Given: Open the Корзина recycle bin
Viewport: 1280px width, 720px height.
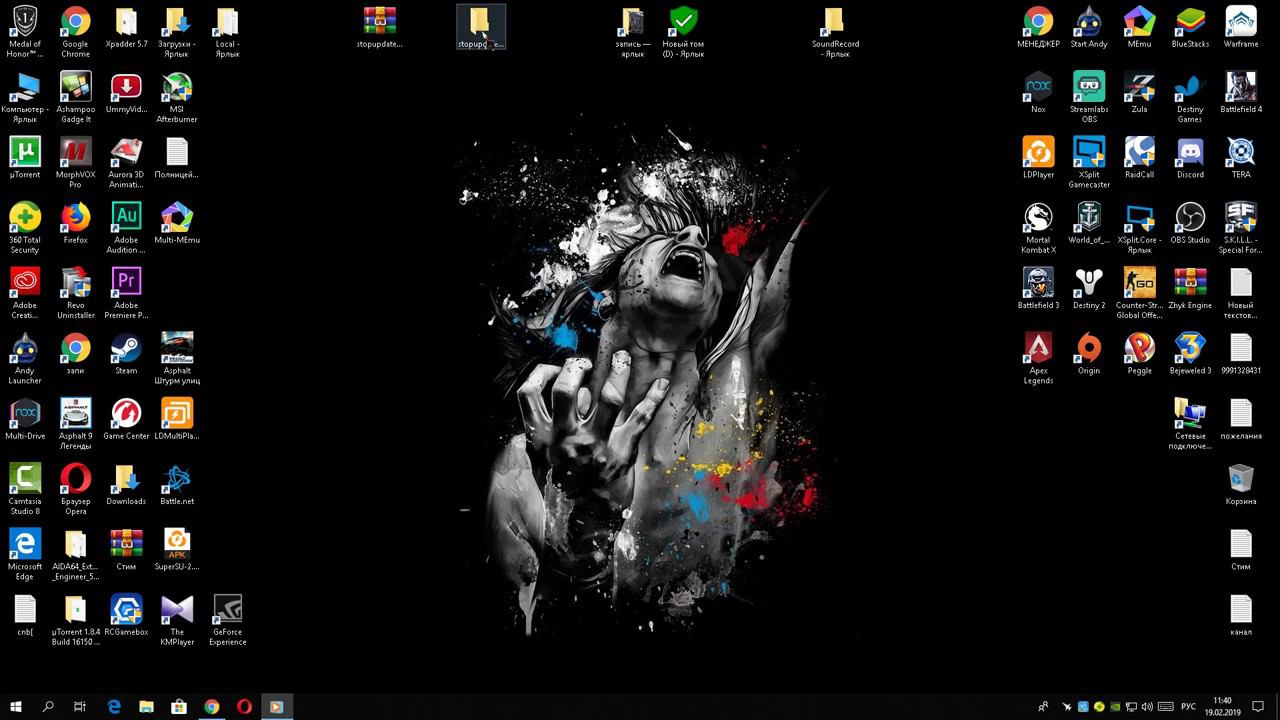Looking at the screenshot, I should pos(1241,484).
